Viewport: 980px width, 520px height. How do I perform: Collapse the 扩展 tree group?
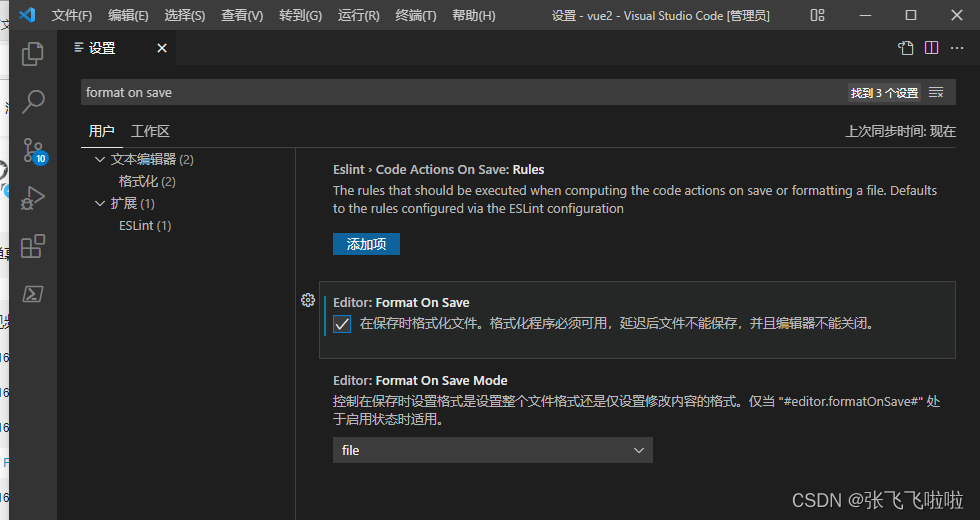coord(99,203)
